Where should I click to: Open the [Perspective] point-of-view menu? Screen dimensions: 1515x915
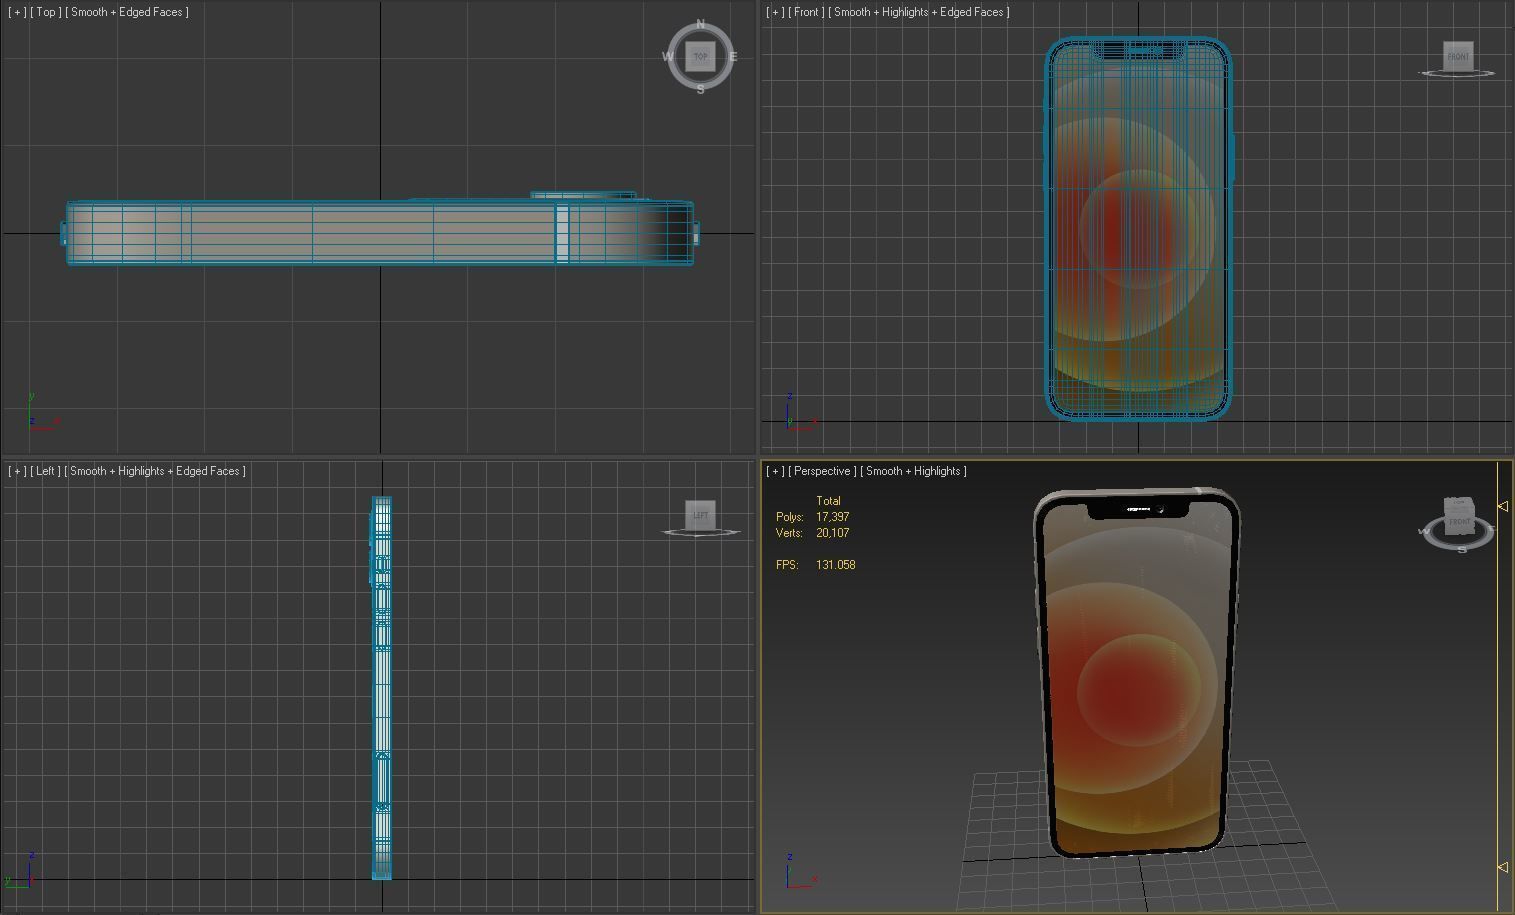click(x=821, y=470)
